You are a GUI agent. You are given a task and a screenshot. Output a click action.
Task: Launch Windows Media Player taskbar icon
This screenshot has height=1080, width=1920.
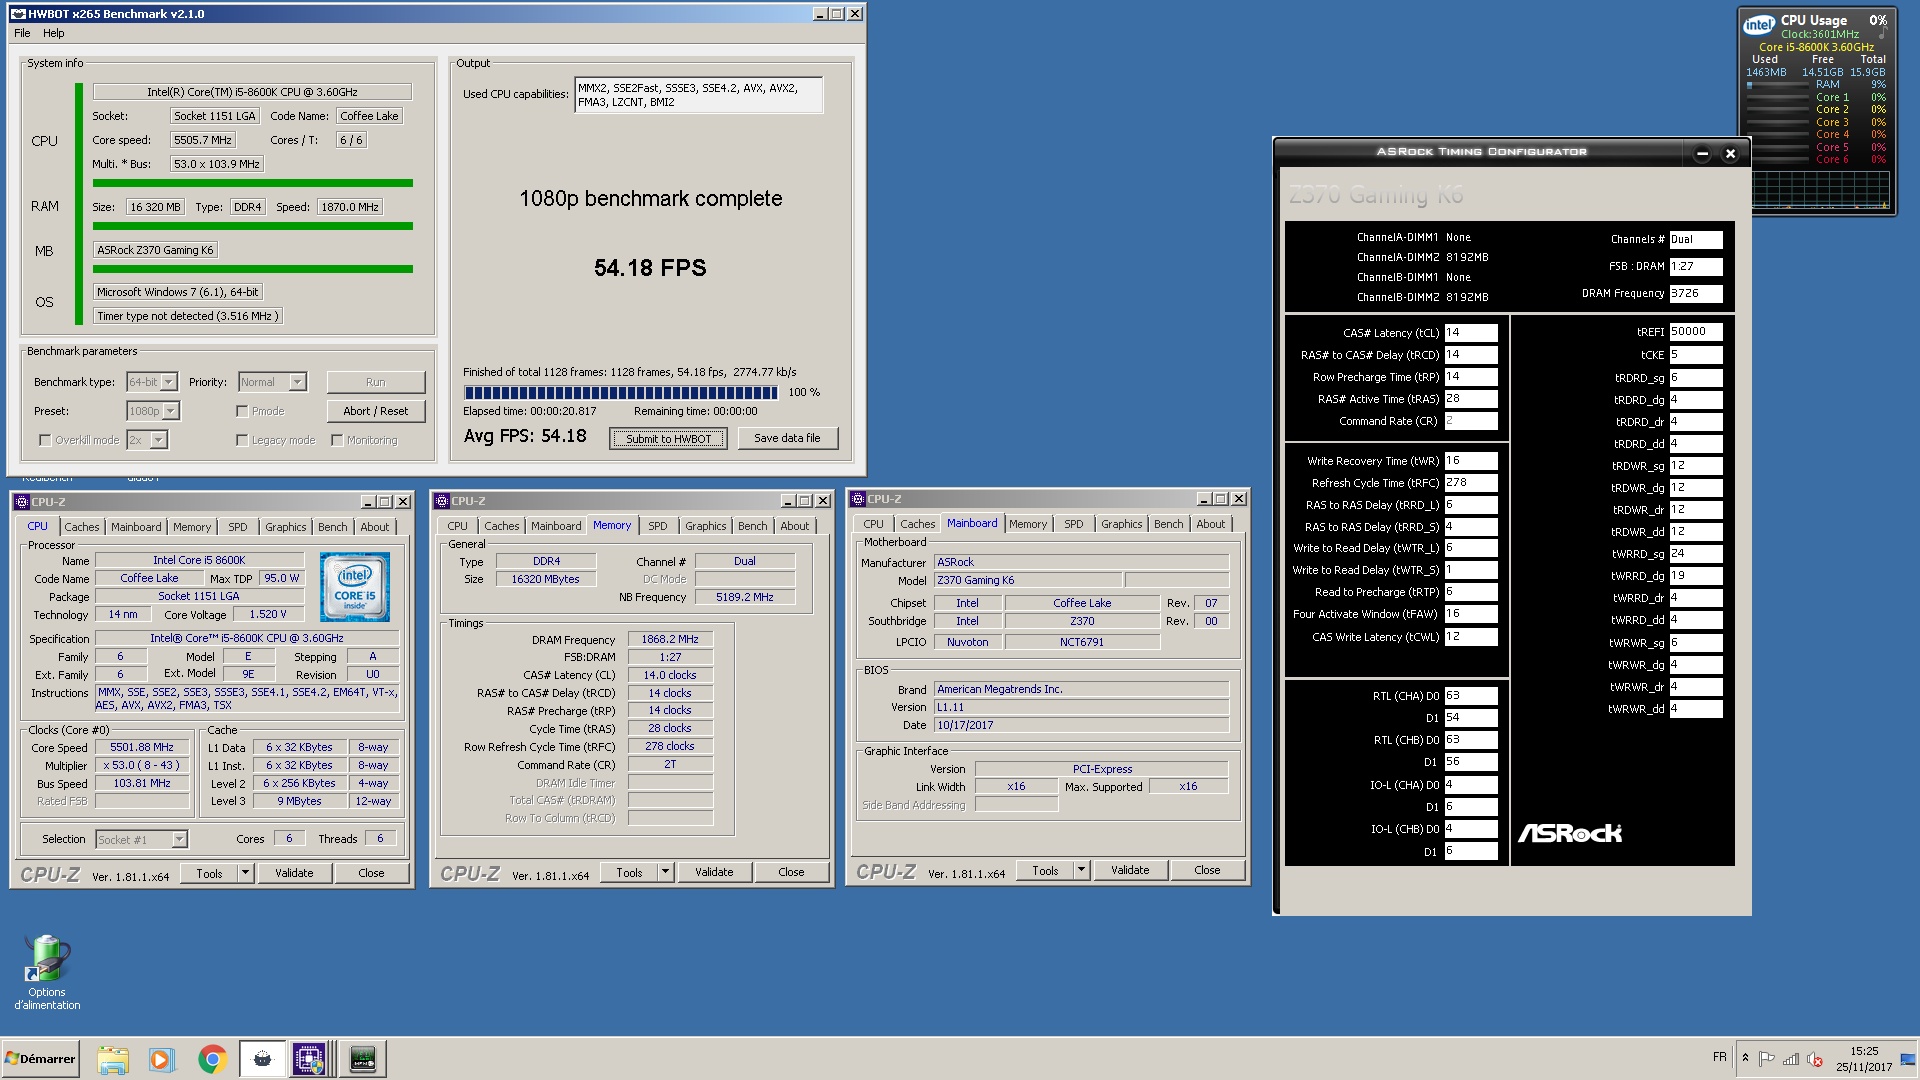[161, 1059]
